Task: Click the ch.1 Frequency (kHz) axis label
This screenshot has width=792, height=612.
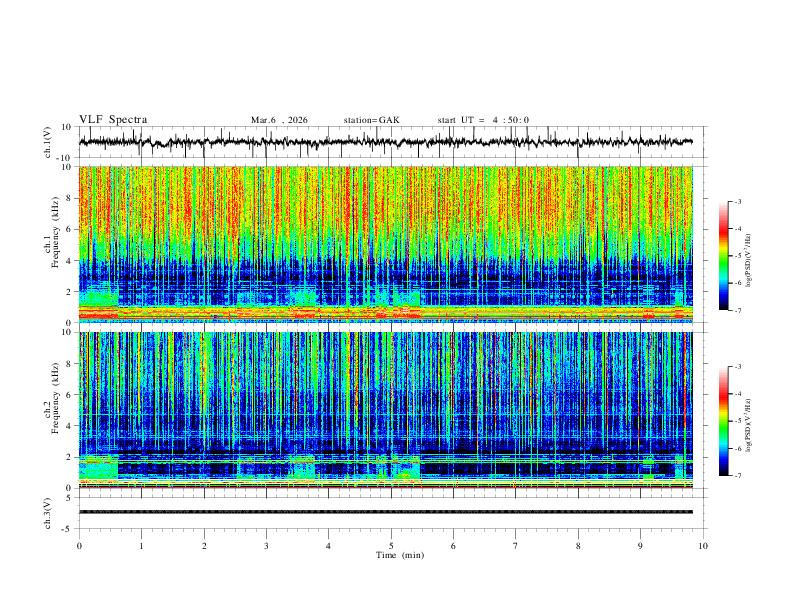Action: point(51,233)
